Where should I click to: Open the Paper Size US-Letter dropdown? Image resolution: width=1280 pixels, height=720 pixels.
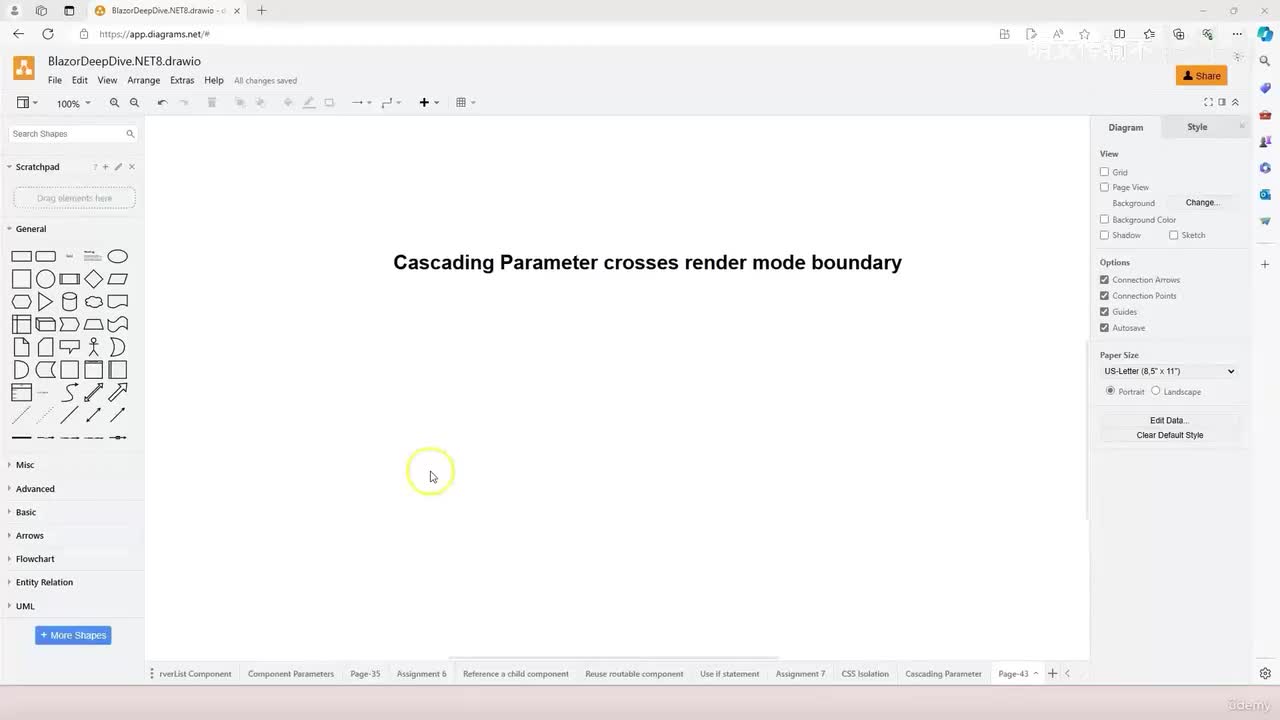pyautogui.click(x=1169, y=371)
